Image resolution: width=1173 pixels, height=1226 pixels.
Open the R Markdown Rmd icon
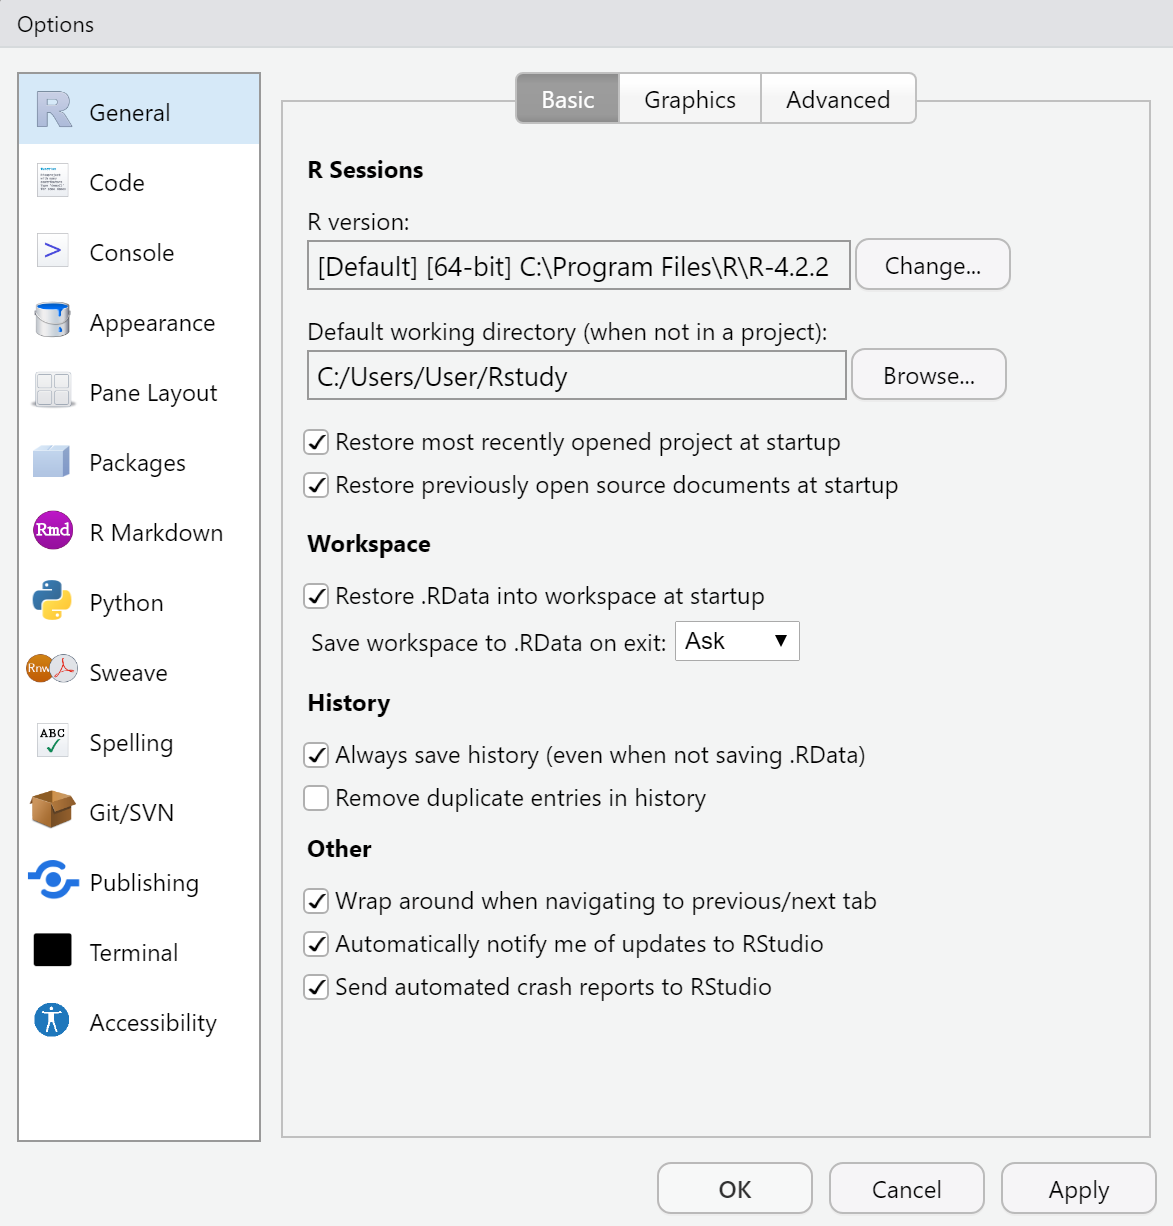coord(53,530)
